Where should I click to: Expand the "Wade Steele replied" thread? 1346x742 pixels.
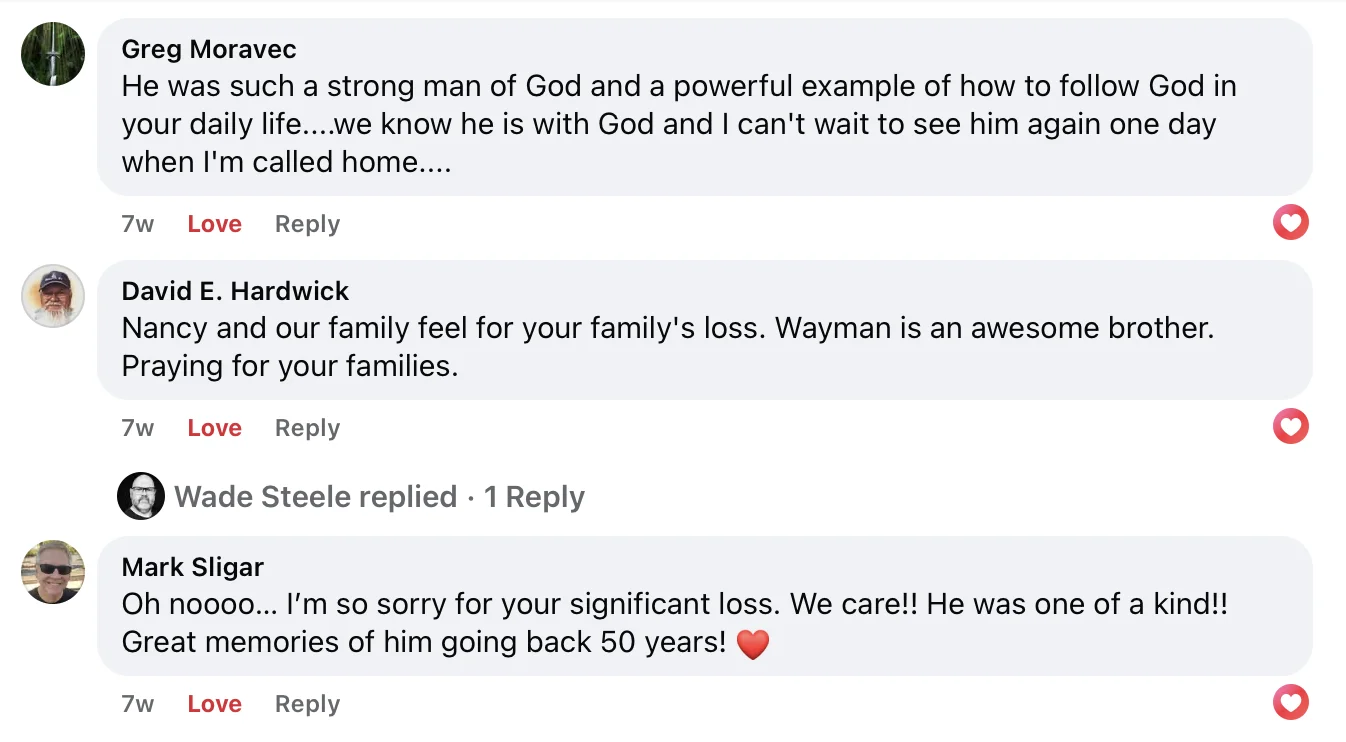click(315, 497)
